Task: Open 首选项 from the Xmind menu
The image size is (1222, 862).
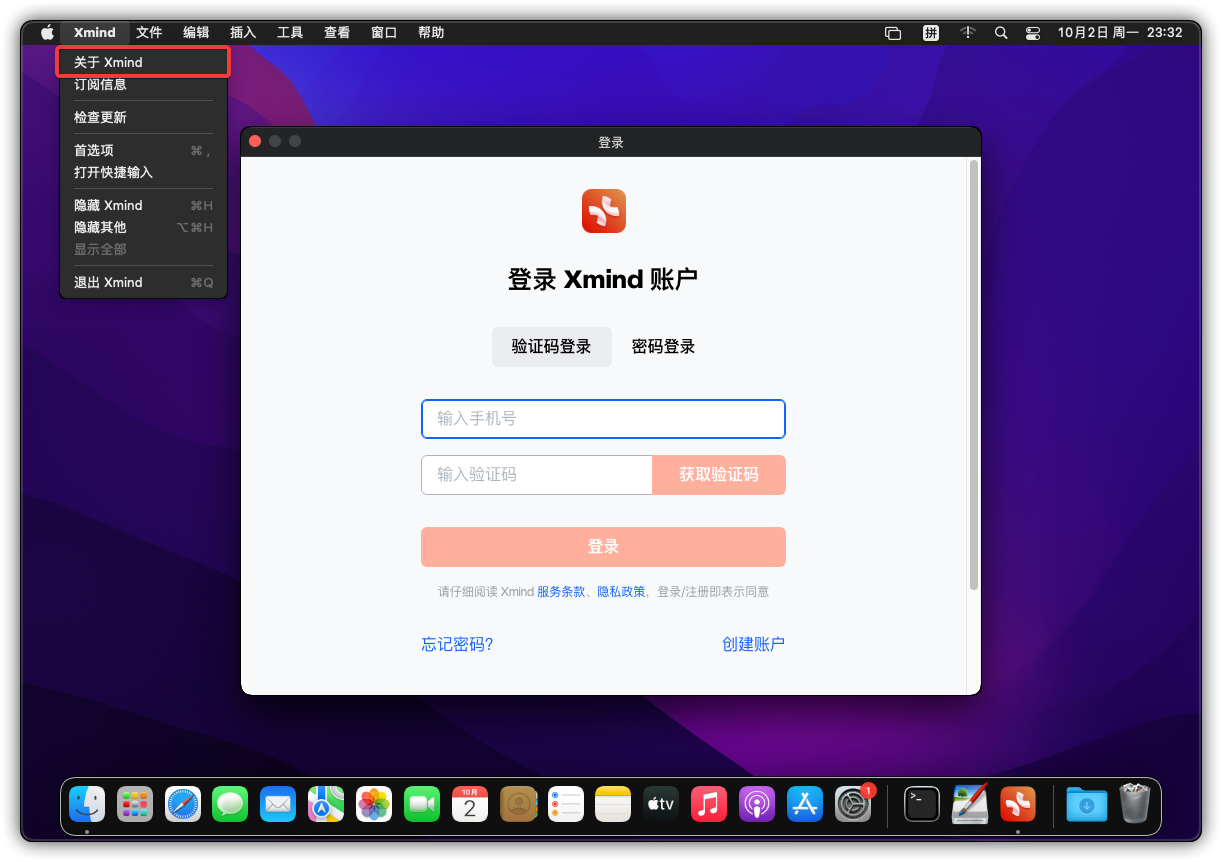Action: coord(94,150)
